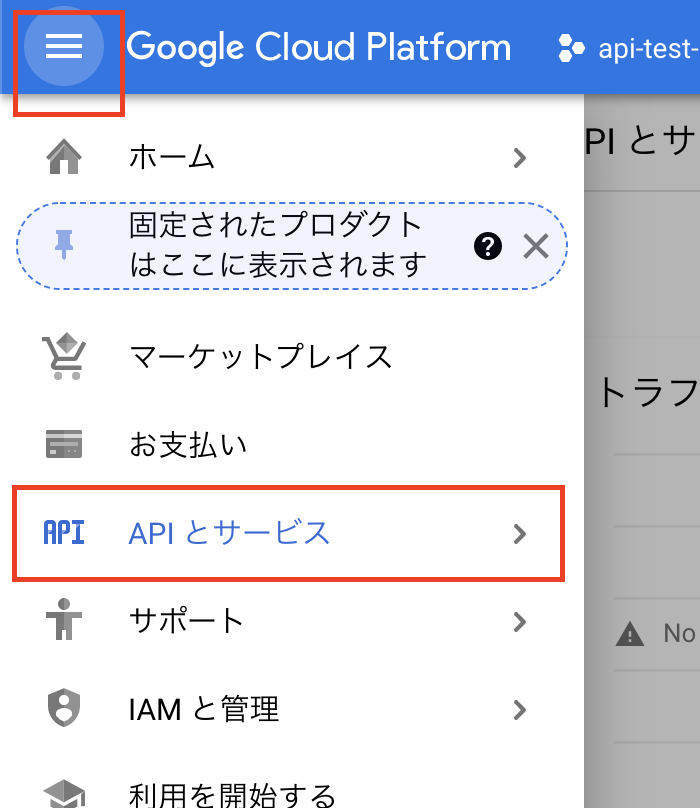Expand the API とサービス submenu chevron
This screenshot has height=808, width=700.
(520, 534)
